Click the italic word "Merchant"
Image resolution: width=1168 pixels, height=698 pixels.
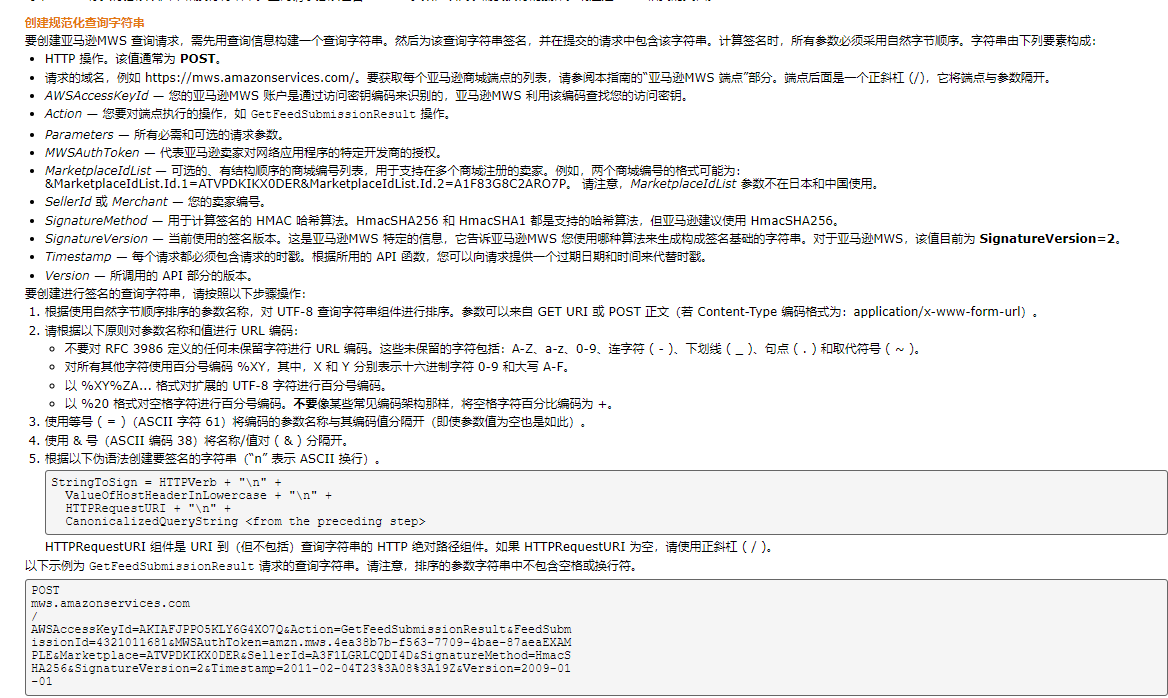[x=140, y=202]
